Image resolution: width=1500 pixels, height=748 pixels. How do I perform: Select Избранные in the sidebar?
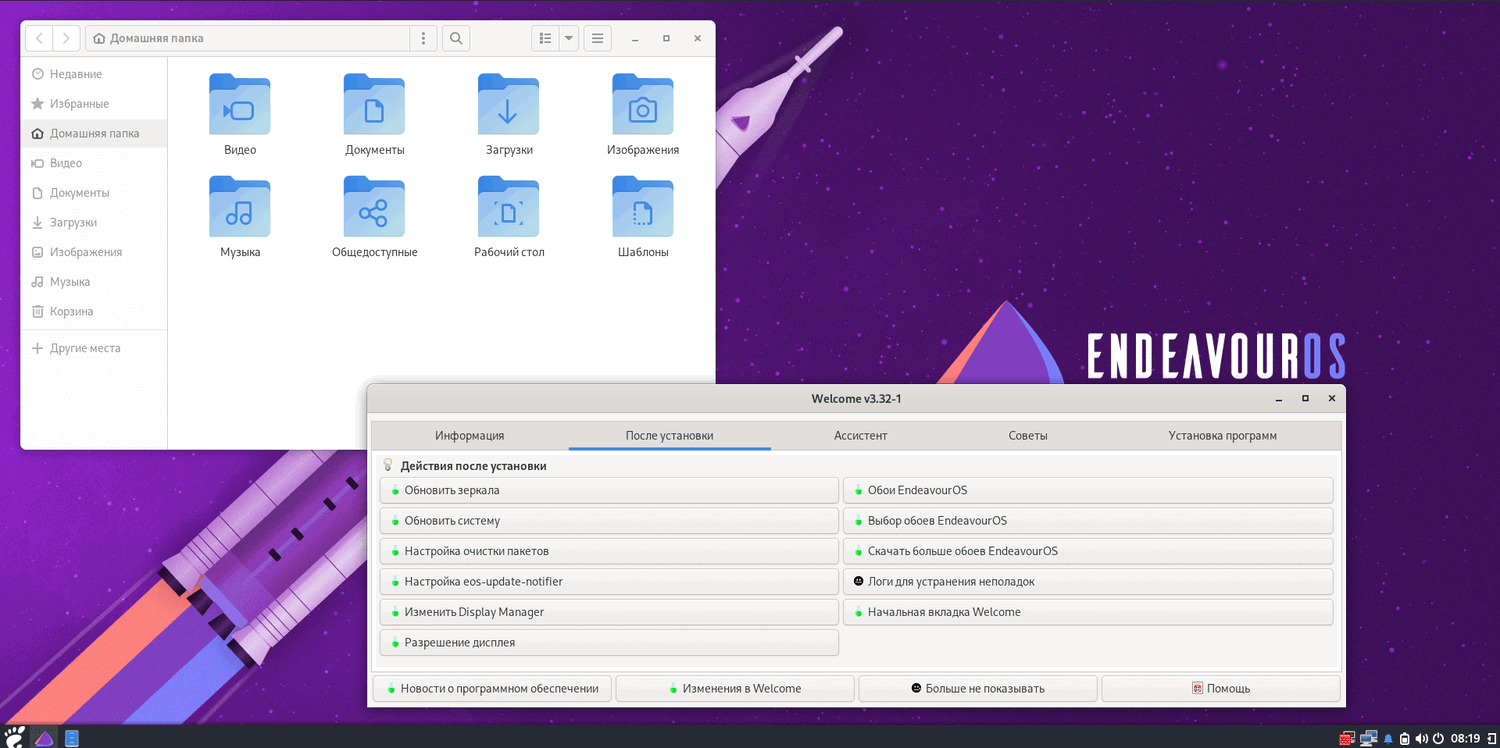[94, 104]
